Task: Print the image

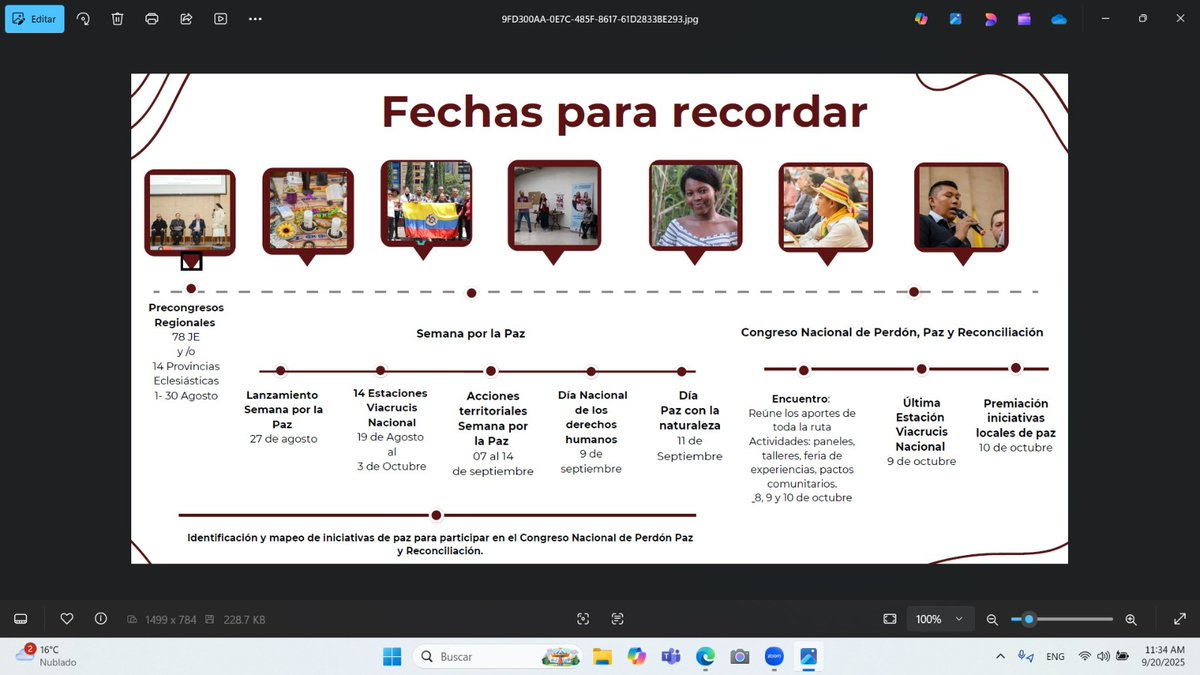Action: point(152,18)
